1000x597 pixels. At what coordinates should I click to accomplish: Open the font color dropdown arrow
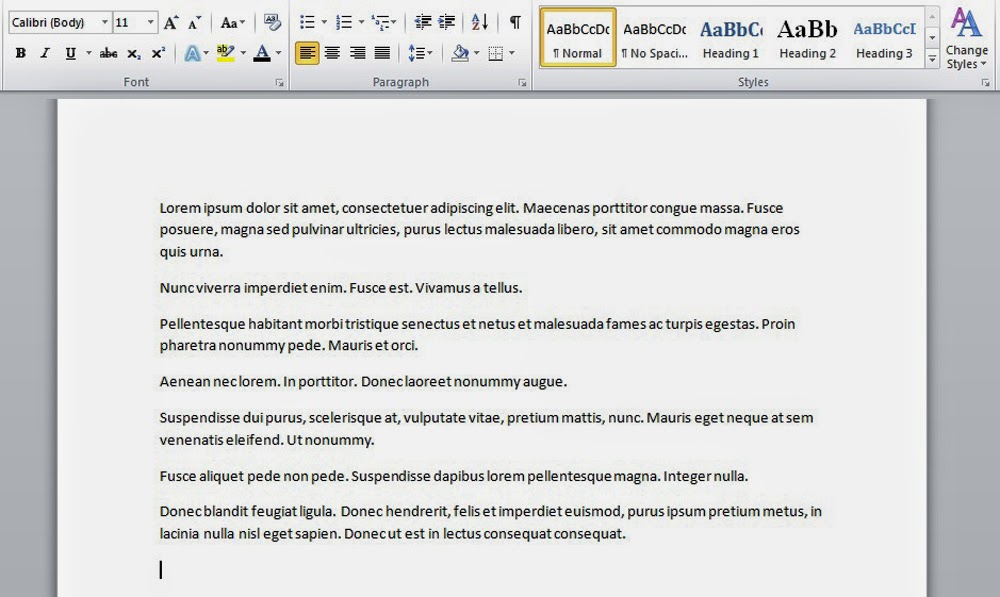(278, 53)
